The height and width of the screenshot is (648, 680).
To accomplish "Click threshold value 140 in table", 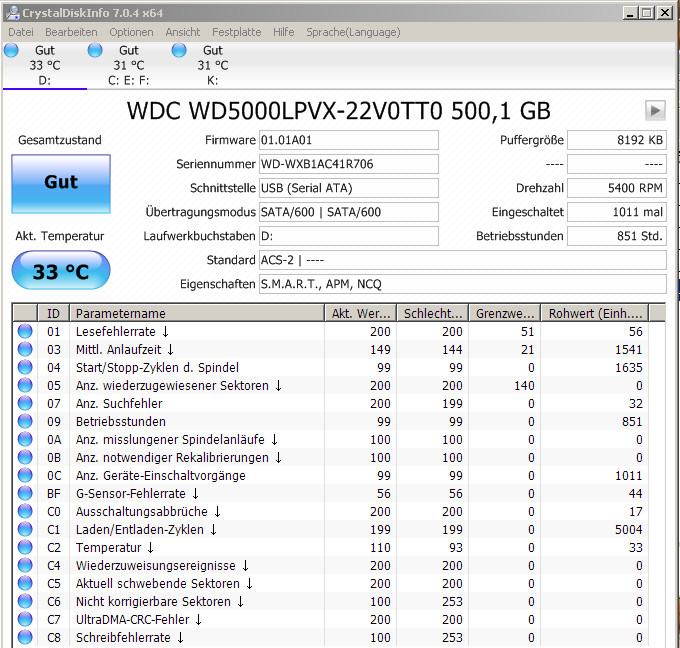I will point(524,386).
